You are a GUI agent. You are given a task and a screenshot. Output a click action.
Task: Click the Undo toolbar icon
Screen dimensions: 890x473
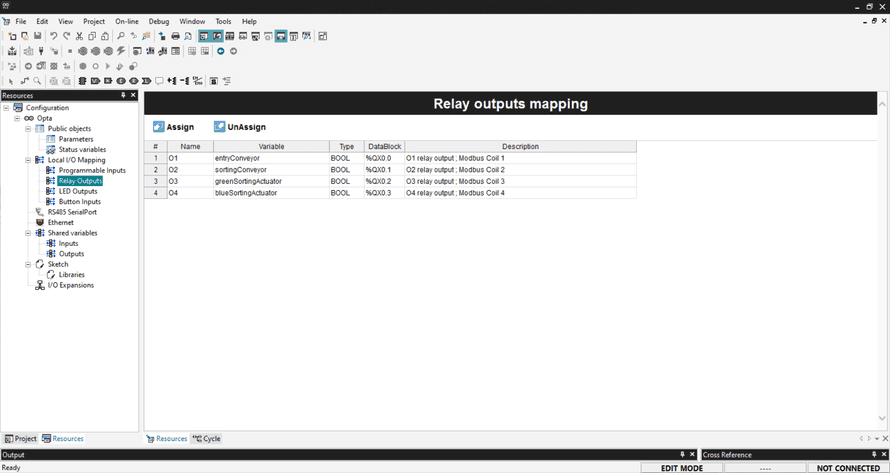click(54, 36)
